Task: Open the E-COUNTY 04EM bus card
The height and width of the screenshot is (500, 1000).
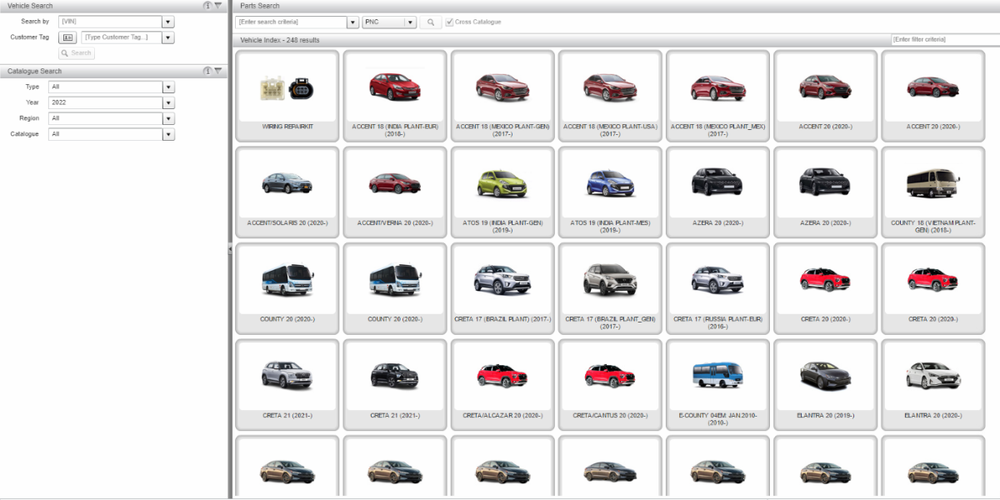Action: click(717, 385)
